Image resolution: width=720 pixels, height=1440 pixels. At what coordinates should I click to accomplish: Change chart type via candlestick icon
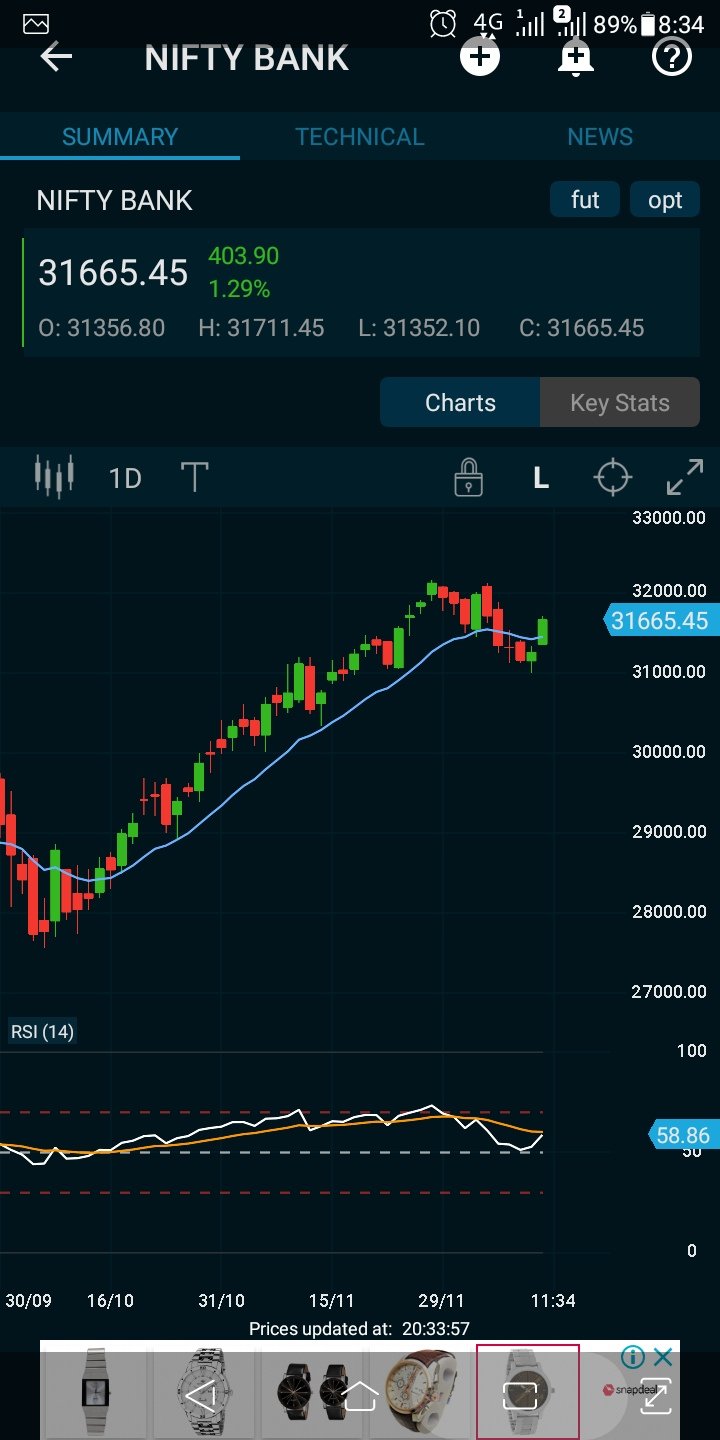(55, 478)
